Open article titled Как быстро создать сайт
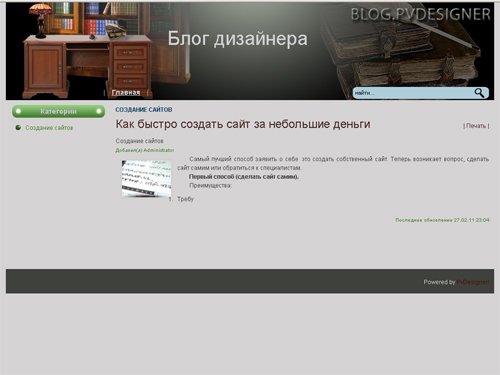This screenshot has width=500, height=375. pyautogui.click(x=243, y=124)
